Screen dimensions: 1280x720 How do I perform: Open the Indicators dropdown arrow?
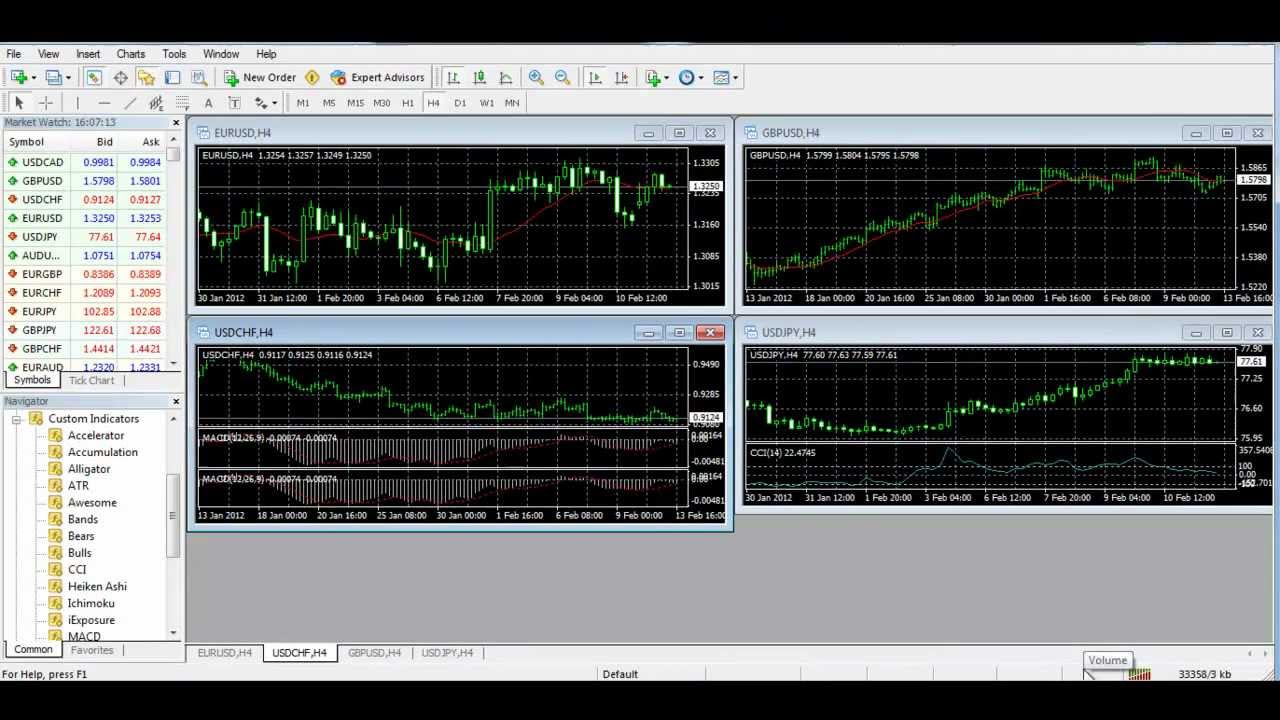668,78
